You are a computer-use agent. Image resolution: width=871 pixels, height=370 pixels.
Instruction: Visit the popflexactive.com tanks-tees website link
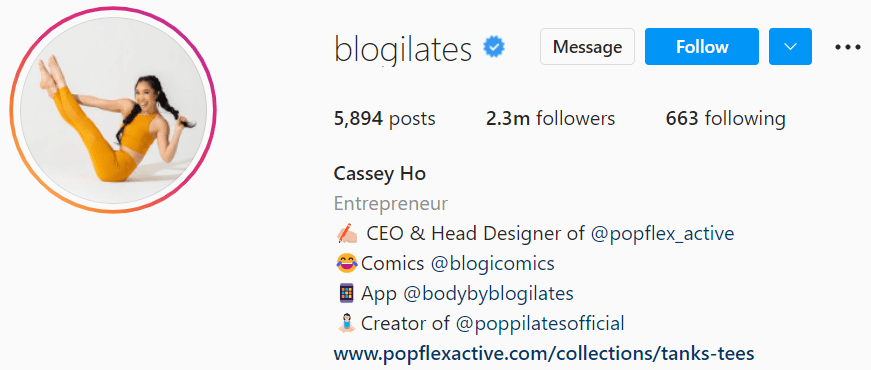click(544, 353)
